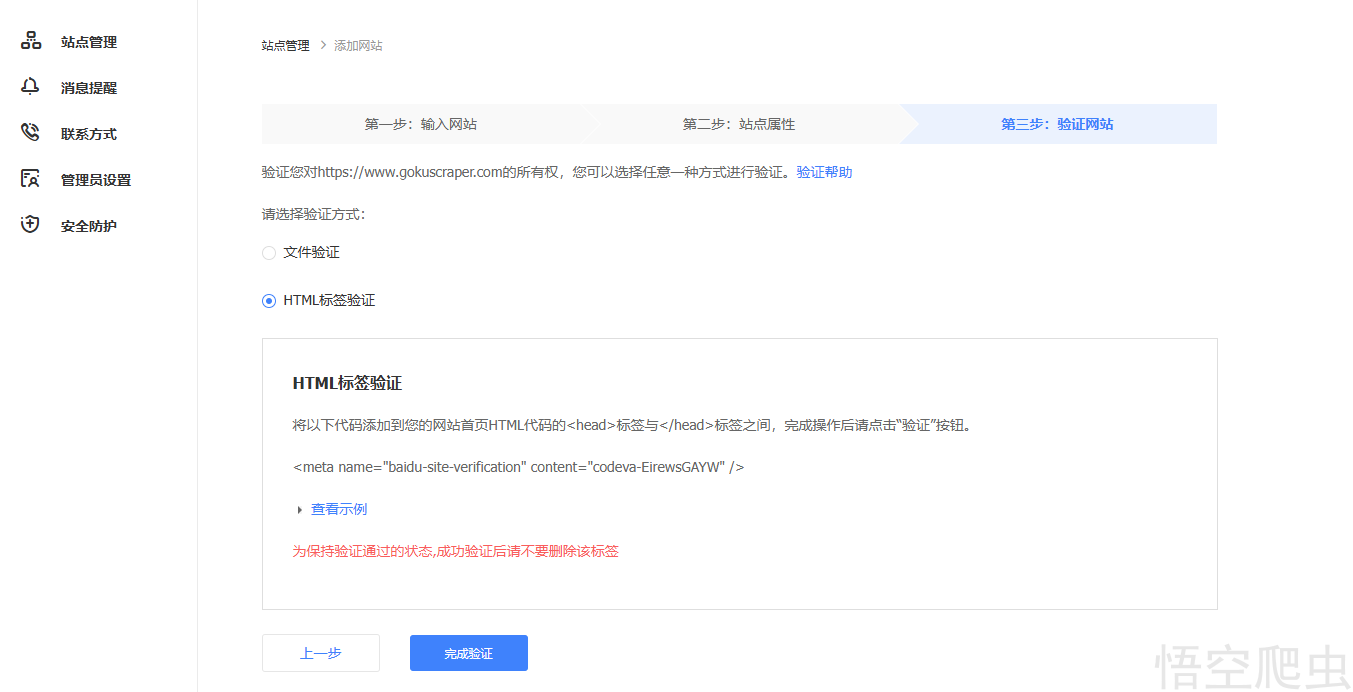This screenshot has width=1353, height=692.
Task: Click the 联系方式 phone icon
Action: [x=30, y=132]
